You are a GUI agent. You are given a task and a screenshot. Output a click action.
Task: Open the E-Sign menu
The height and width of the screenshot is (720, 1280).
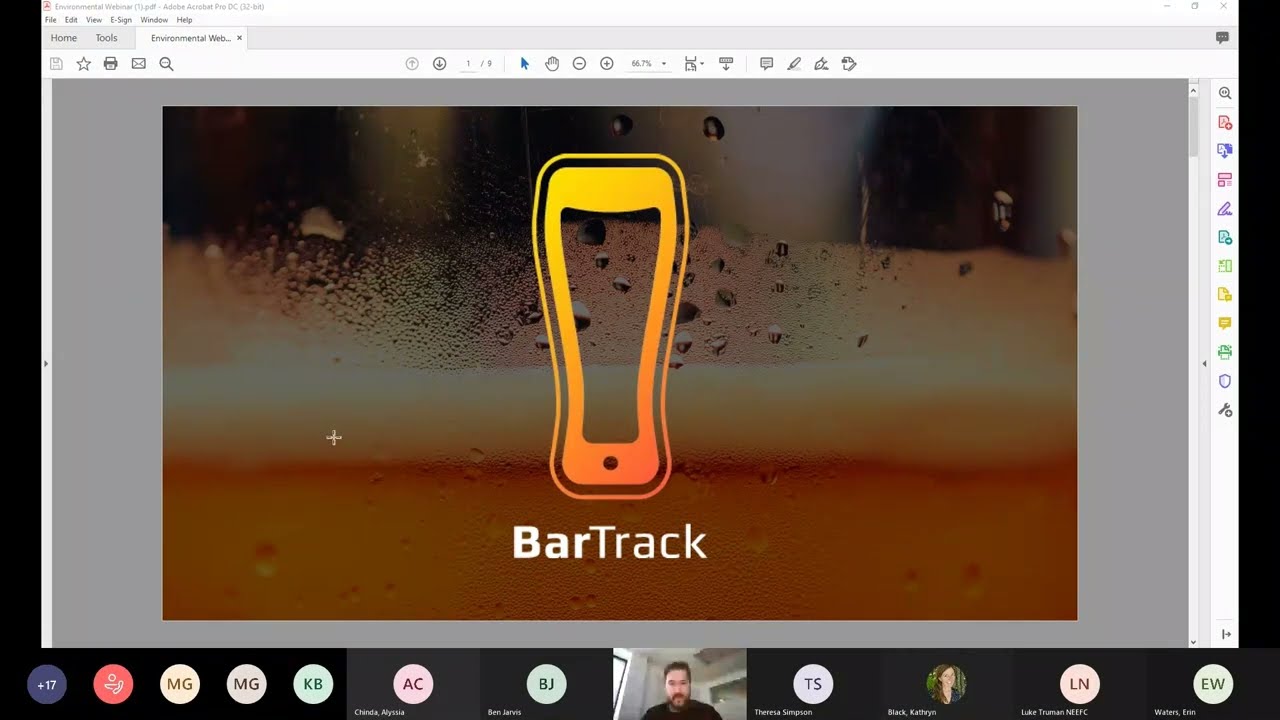click(121, 20)
